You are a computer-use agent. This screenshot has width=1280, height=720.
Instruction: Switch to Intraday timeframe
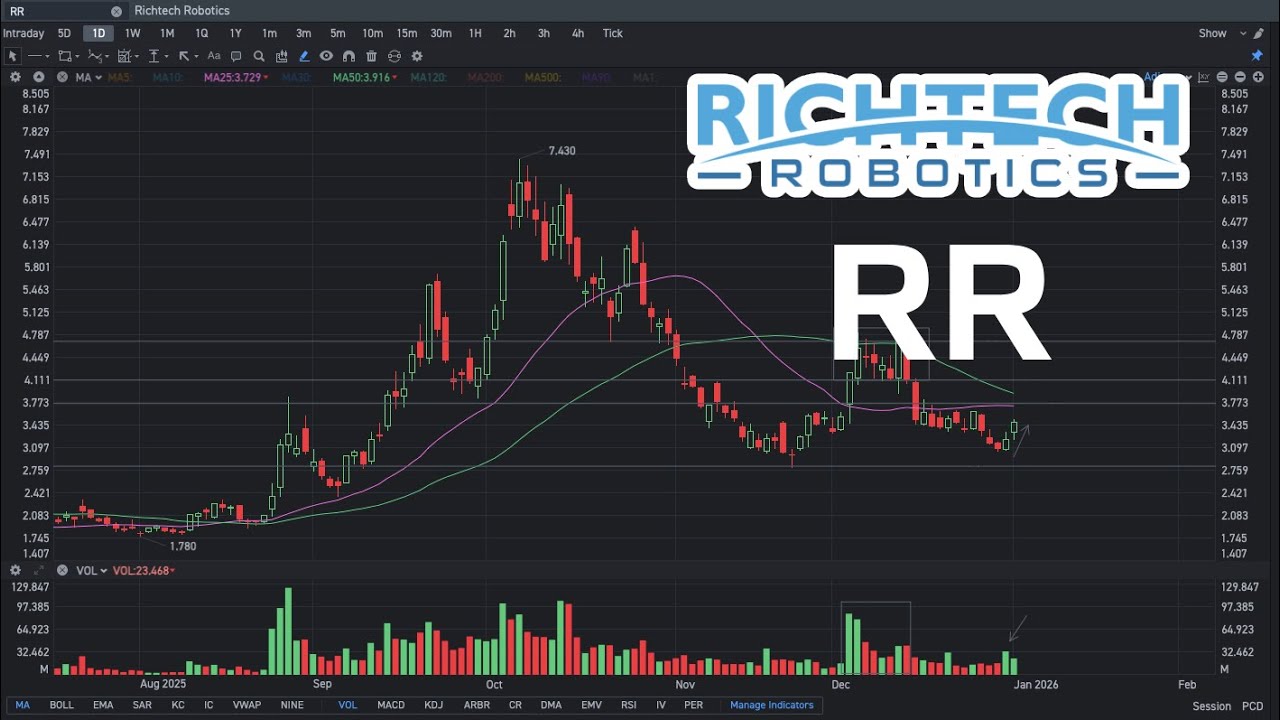tap(24, 33)
